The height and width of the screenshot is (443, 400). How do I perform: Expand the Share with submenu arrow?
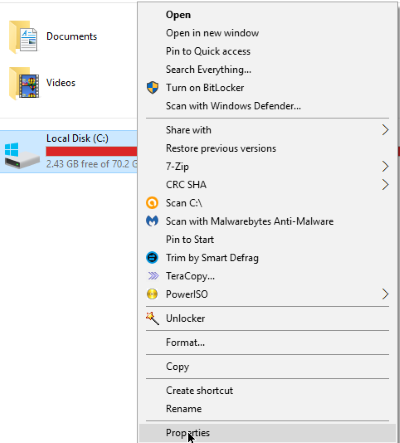pyautogui.click(x=385, y=130)
